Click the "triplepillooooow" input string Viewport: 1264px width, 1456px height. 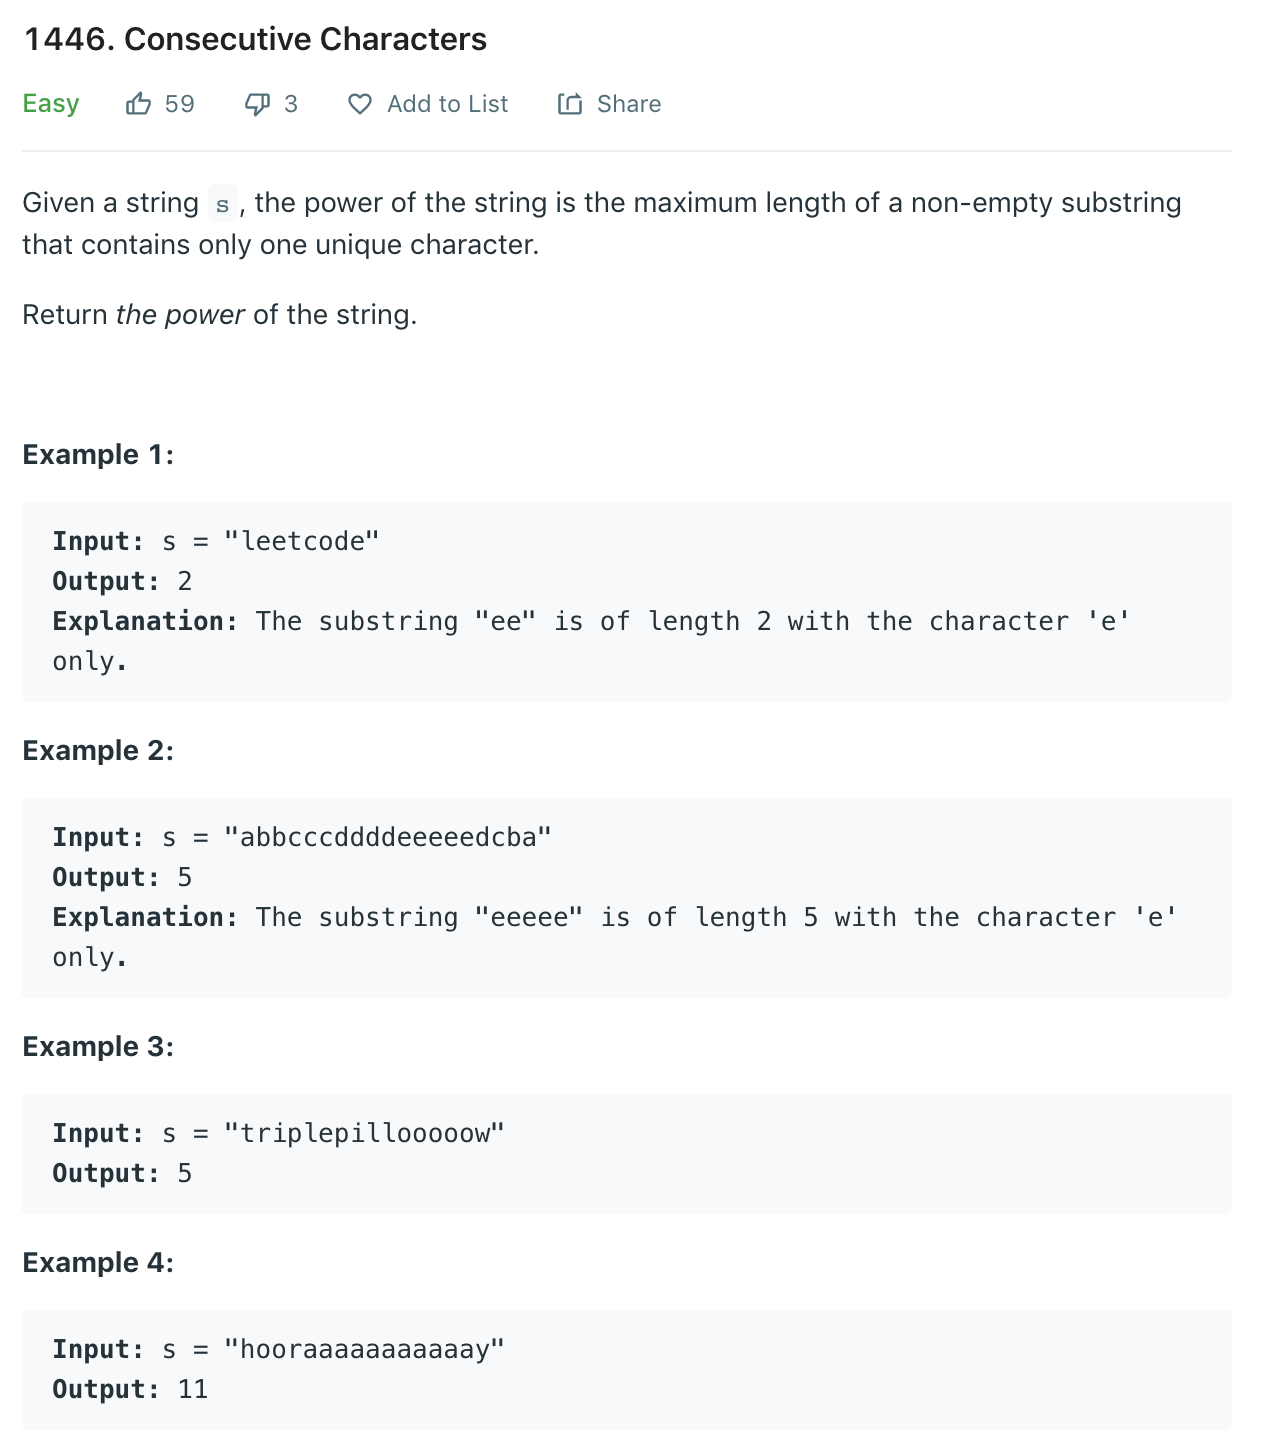point(364,1133)
